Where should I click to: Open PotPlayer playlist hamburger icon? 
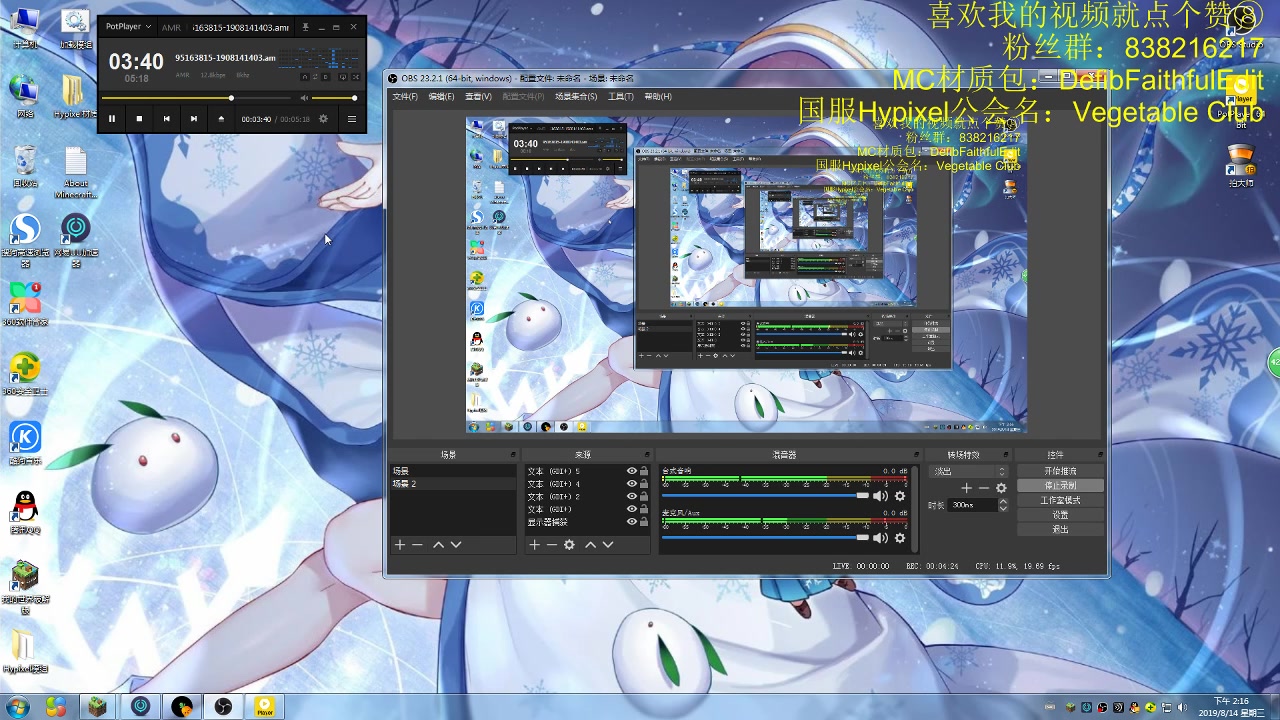(x=351, y=118)
